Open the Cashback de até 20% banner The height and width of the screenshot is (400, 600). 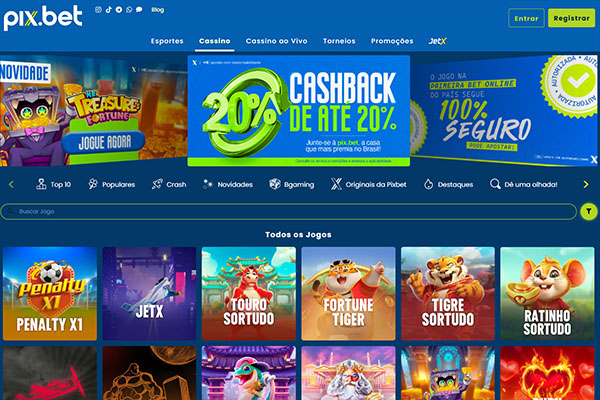coord(298,111)
